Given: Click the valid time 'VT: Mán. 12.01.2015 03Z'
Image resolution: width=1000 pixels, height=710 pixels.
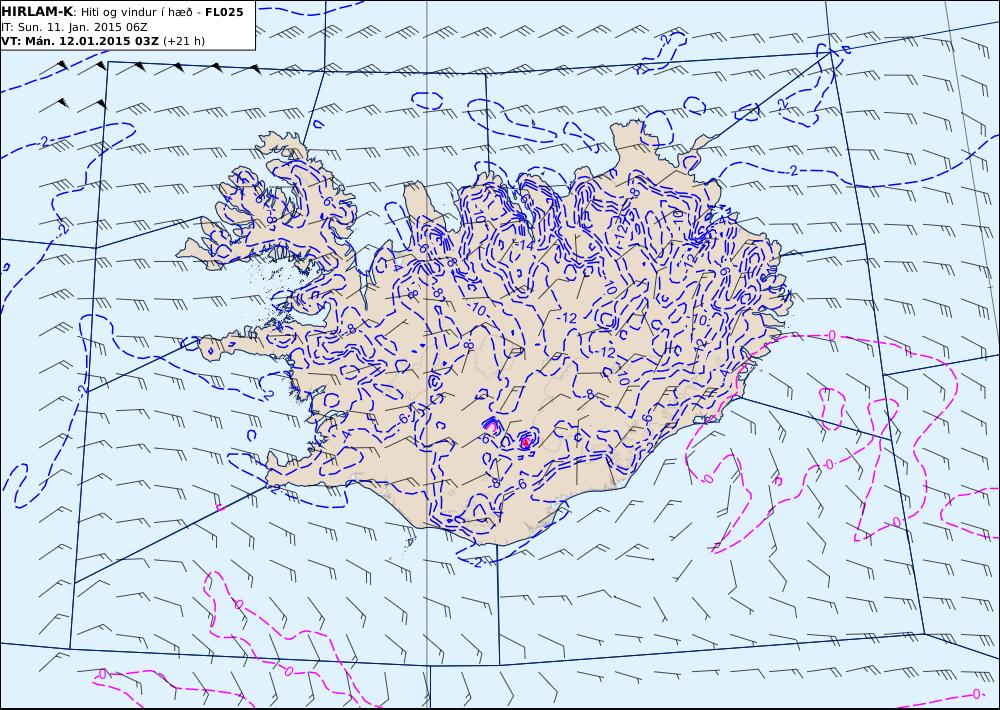Looking at the screenshot, I should 80,41.
